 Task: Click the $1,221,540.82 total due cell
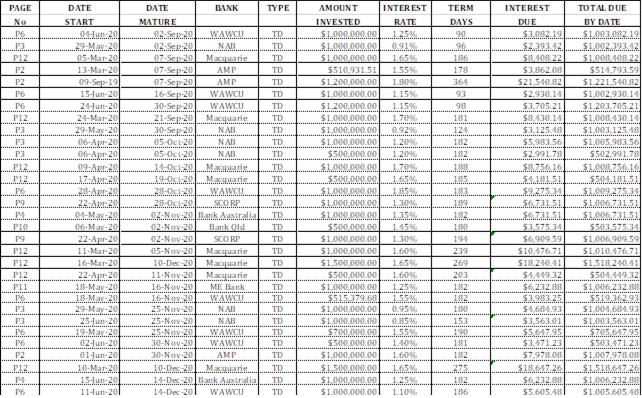[x=602, y=82]
